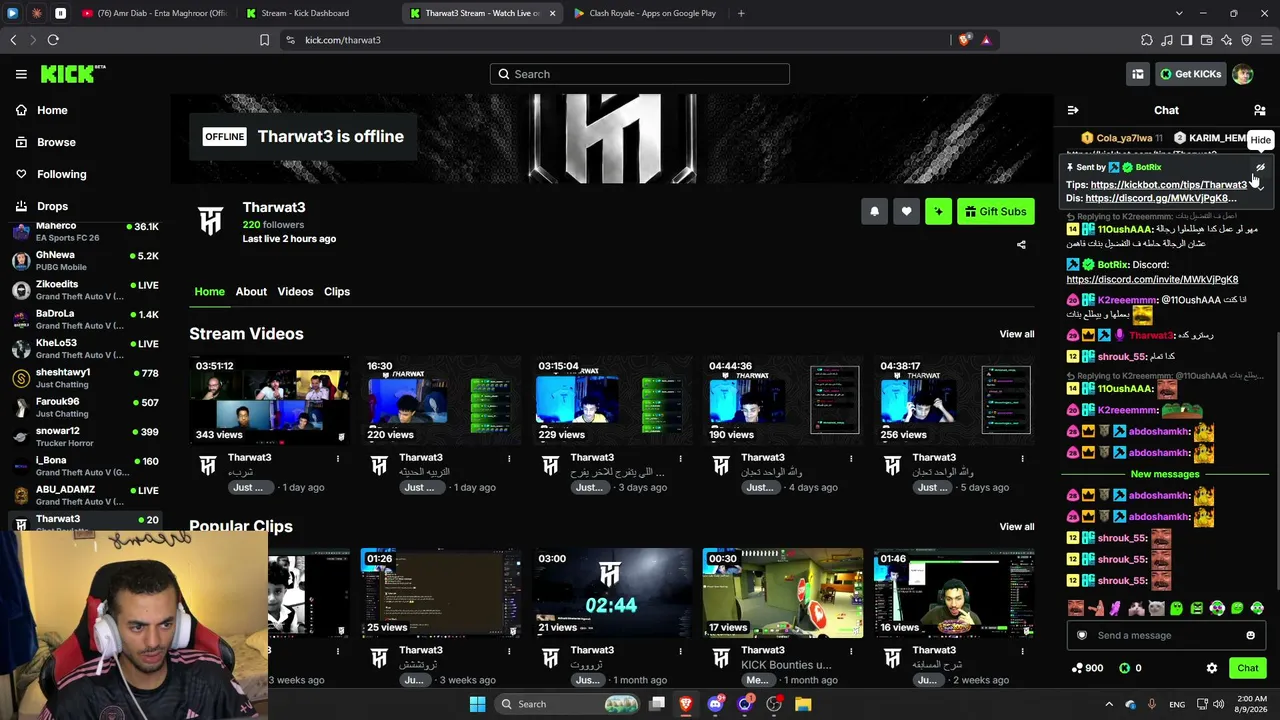Screen dimensions: 1280x720
Task: Open Windows Start menu
Action: 477,704
